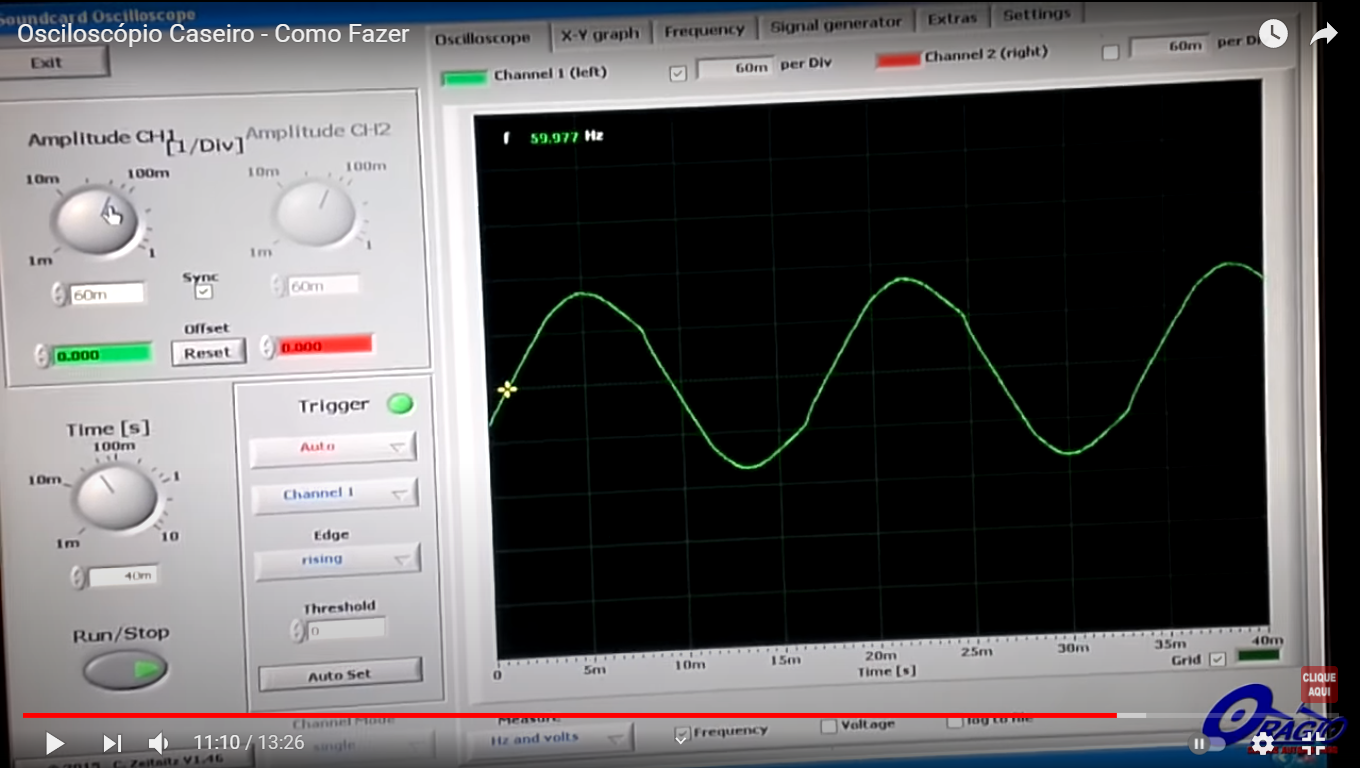
Task: Click the offset Reset button
Action: click(x=208, y=352)
